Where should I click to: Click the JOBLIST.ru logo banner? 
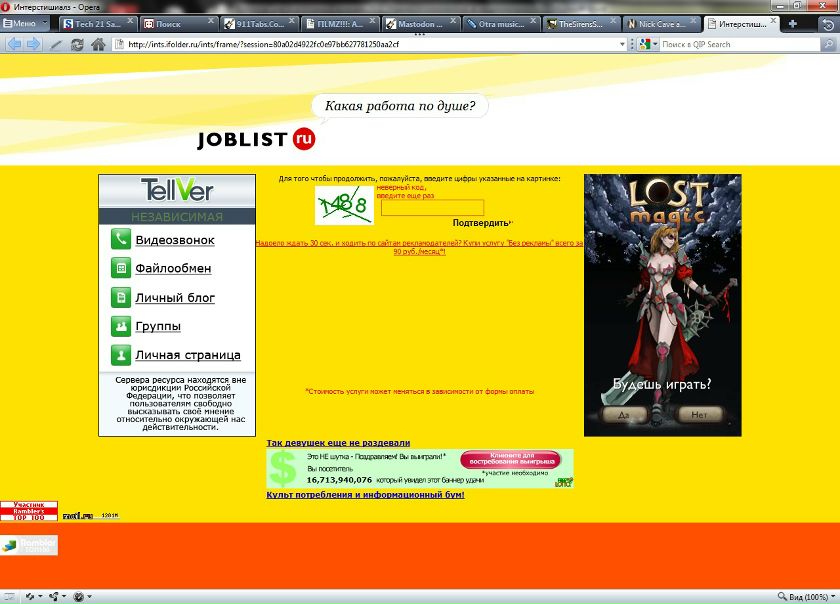256,140
